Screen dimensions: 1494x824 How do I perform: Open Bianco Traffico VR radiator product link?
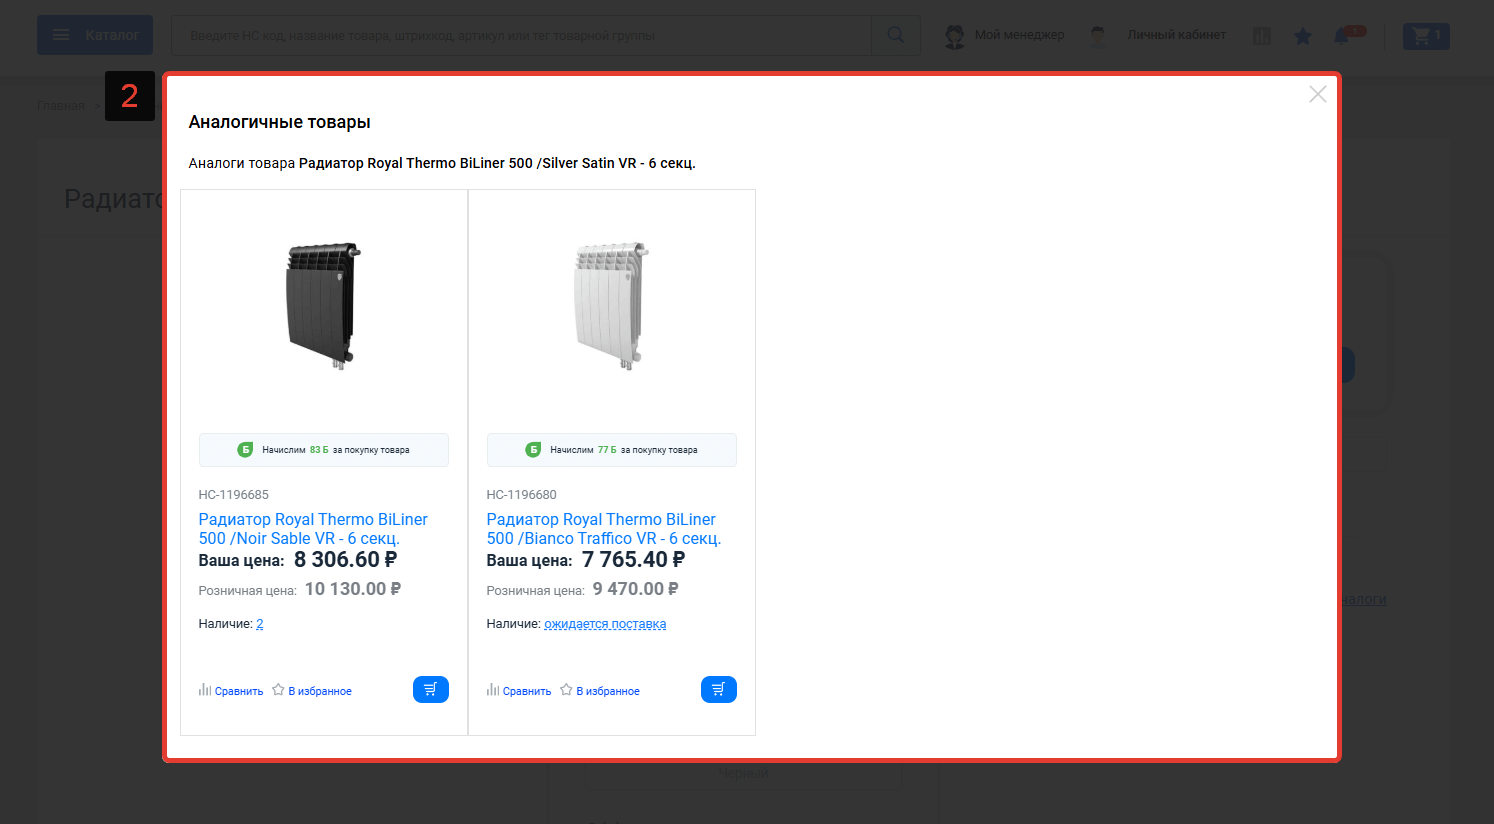click(603, 529)
